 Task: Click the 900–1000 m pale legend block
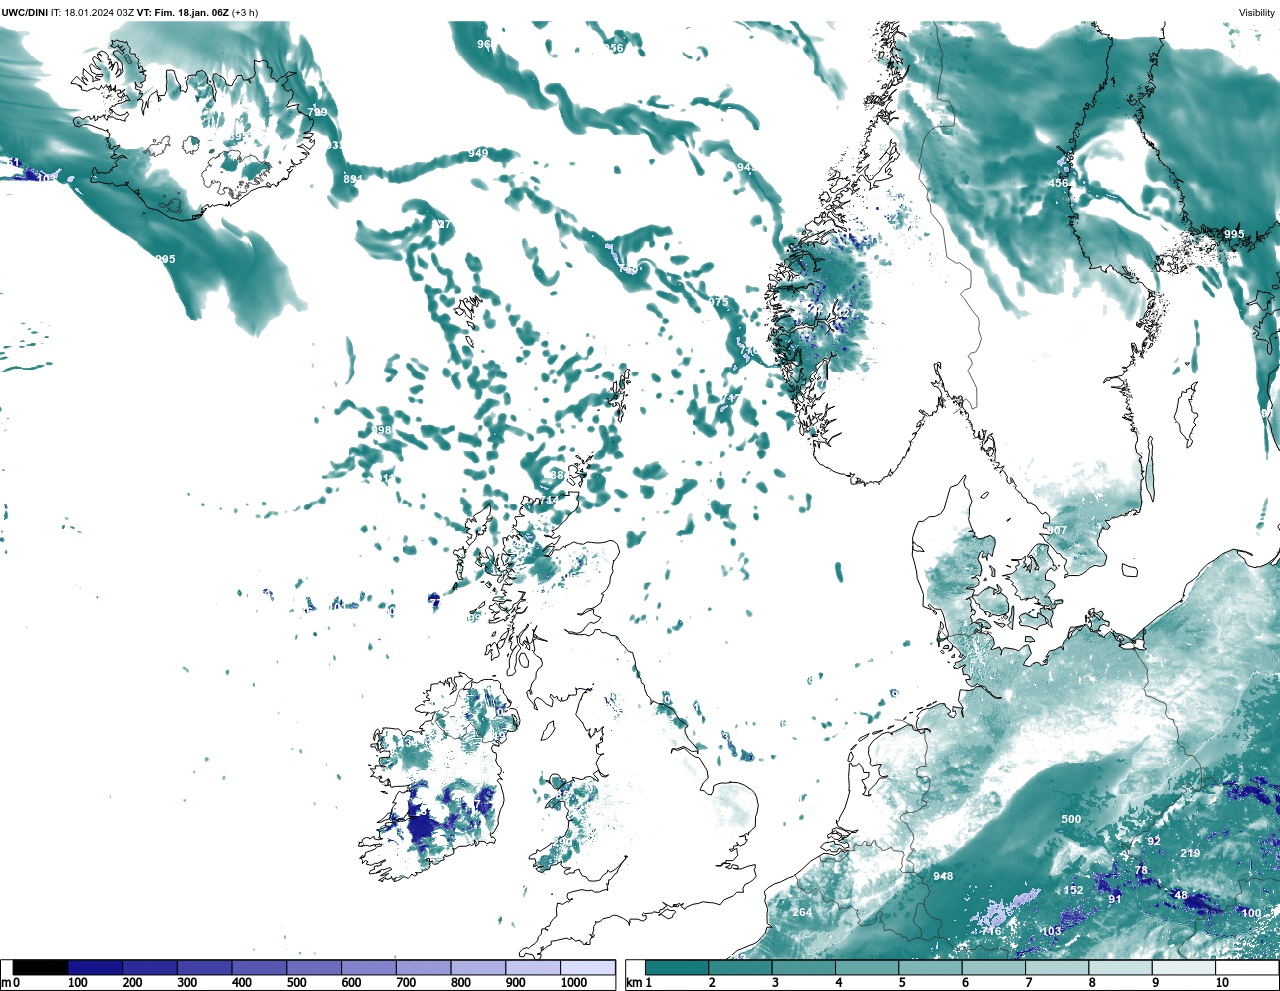[532, 967]
